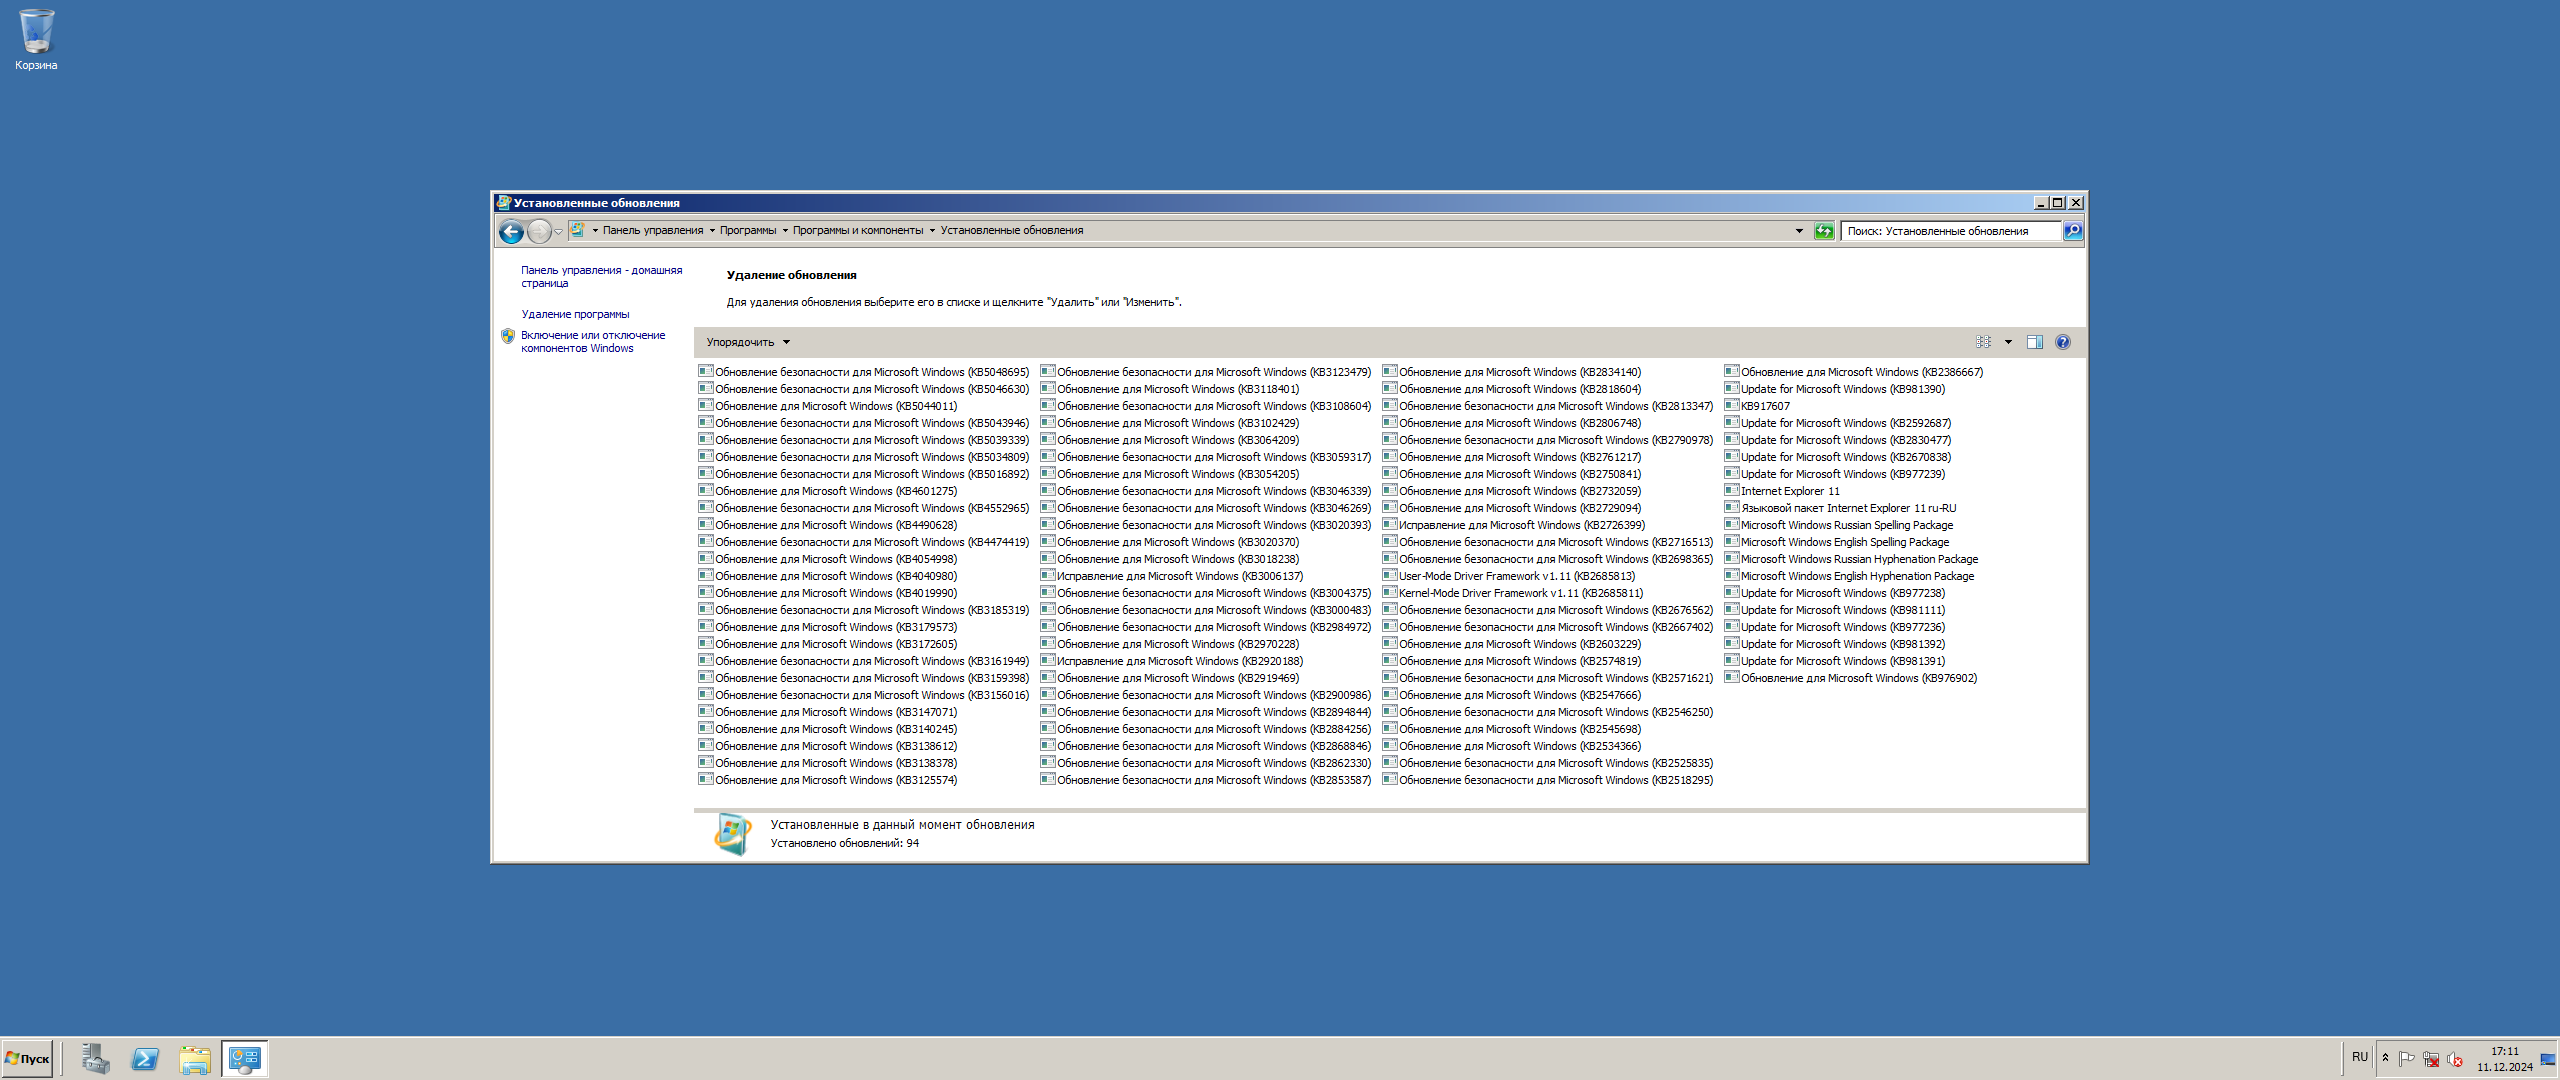Image resolution: width=2560 pixels, height=1080 pixels.
Task: Select update KB2834140
Action: (x=1511, y=372)
